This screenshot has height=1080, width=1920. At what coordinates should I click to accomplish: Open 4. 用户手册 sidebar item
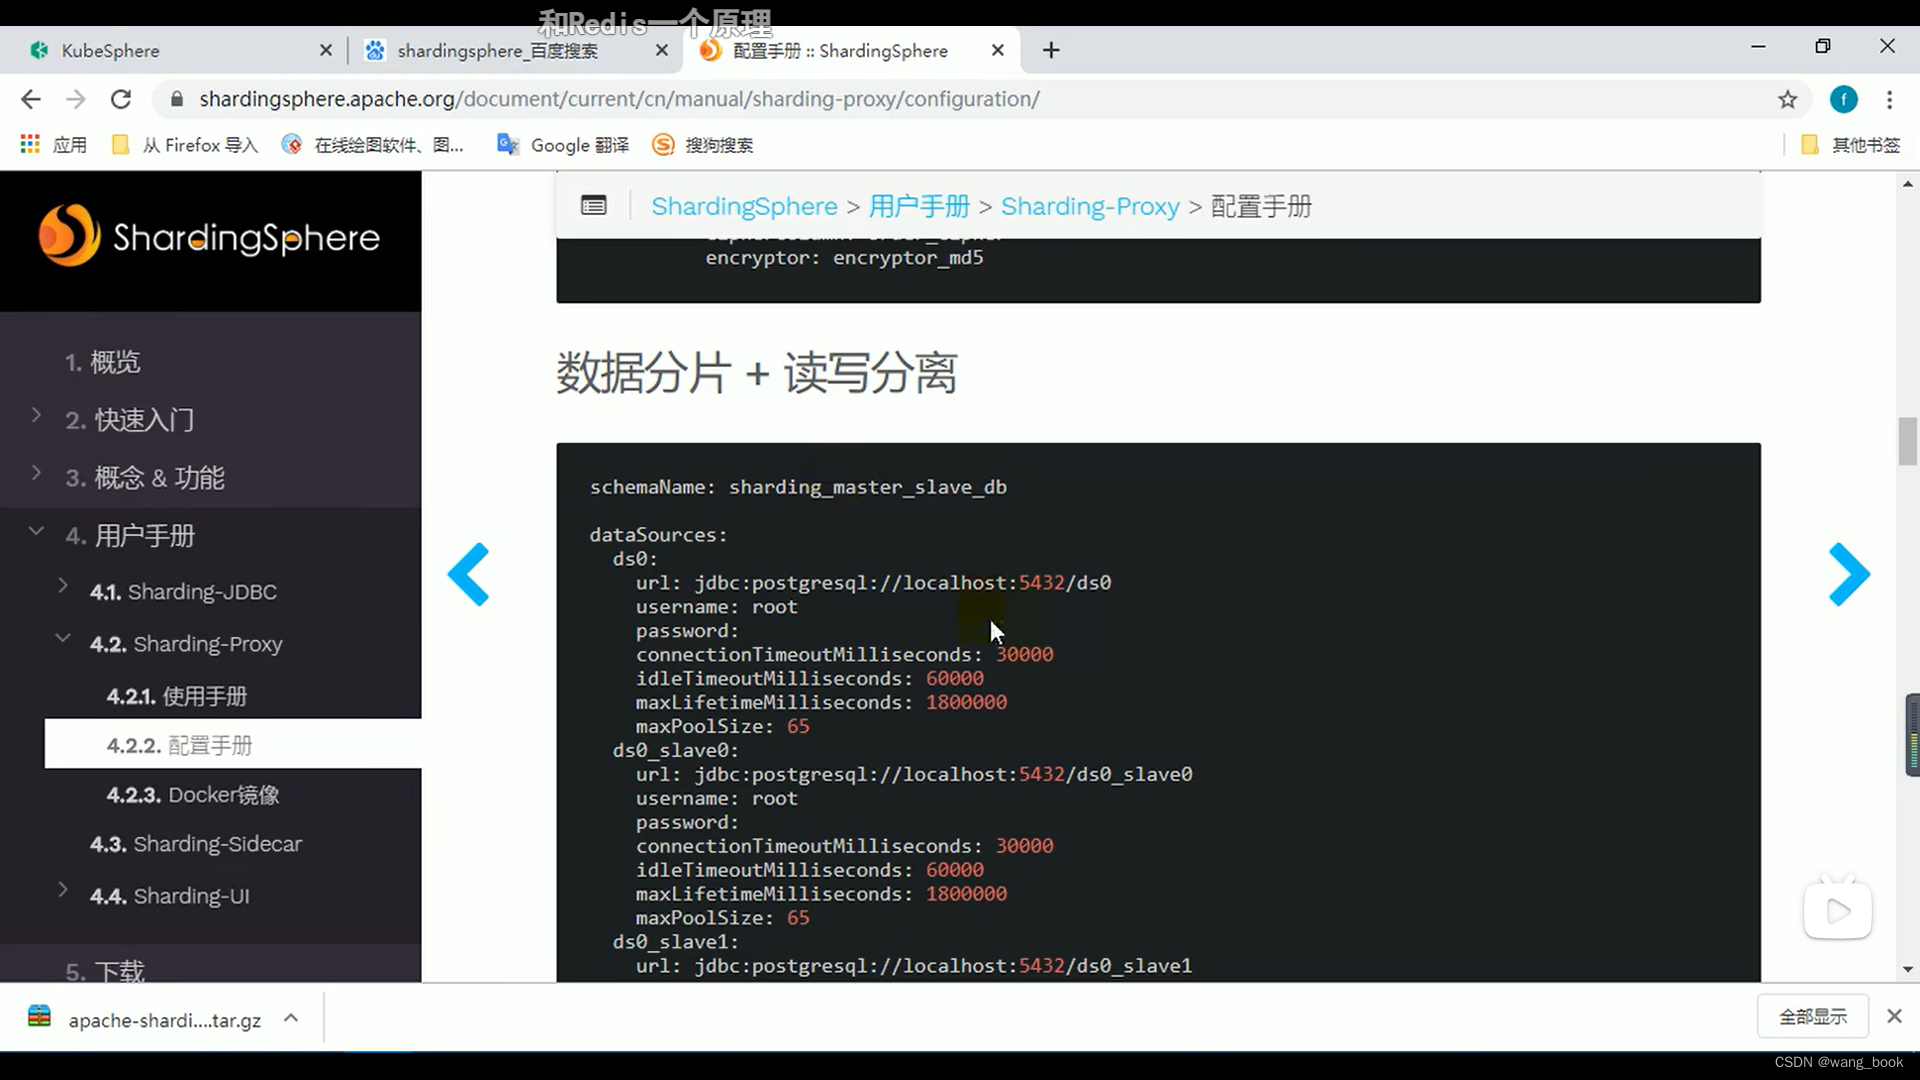tap(130, 536)
